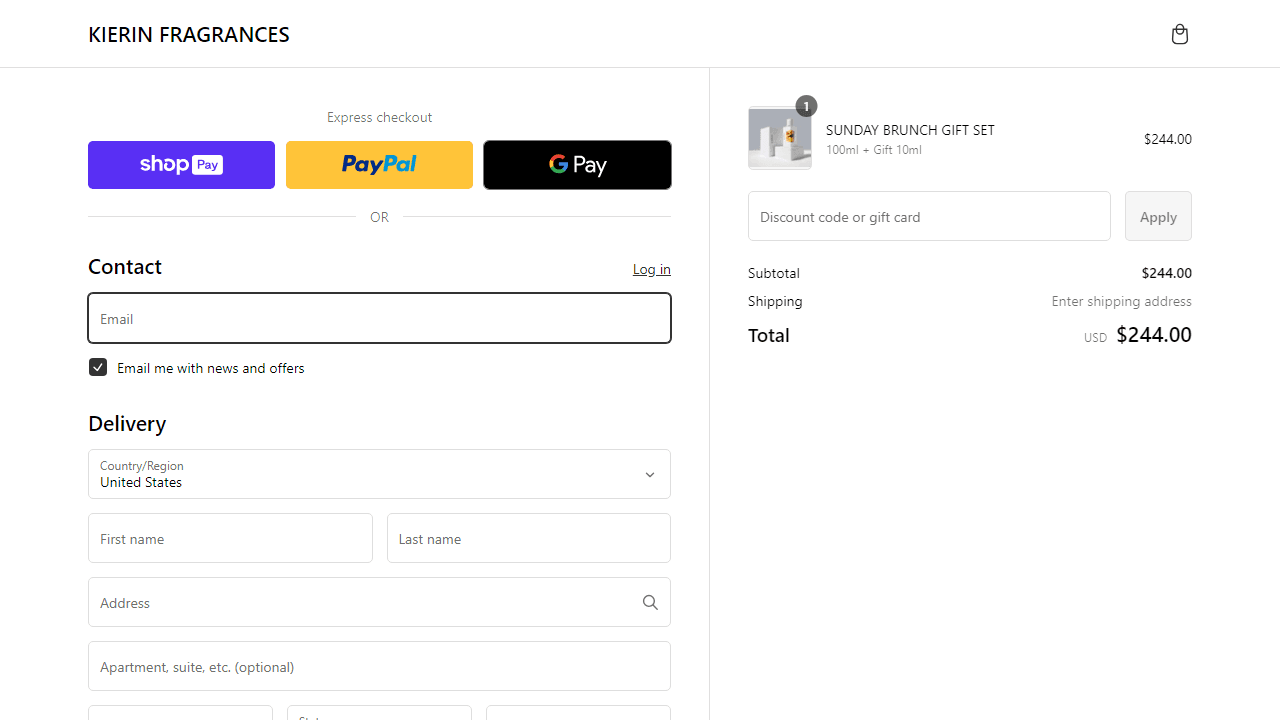
Task: Click the Total amount USD $244.00
Action: click(1138, 335)
